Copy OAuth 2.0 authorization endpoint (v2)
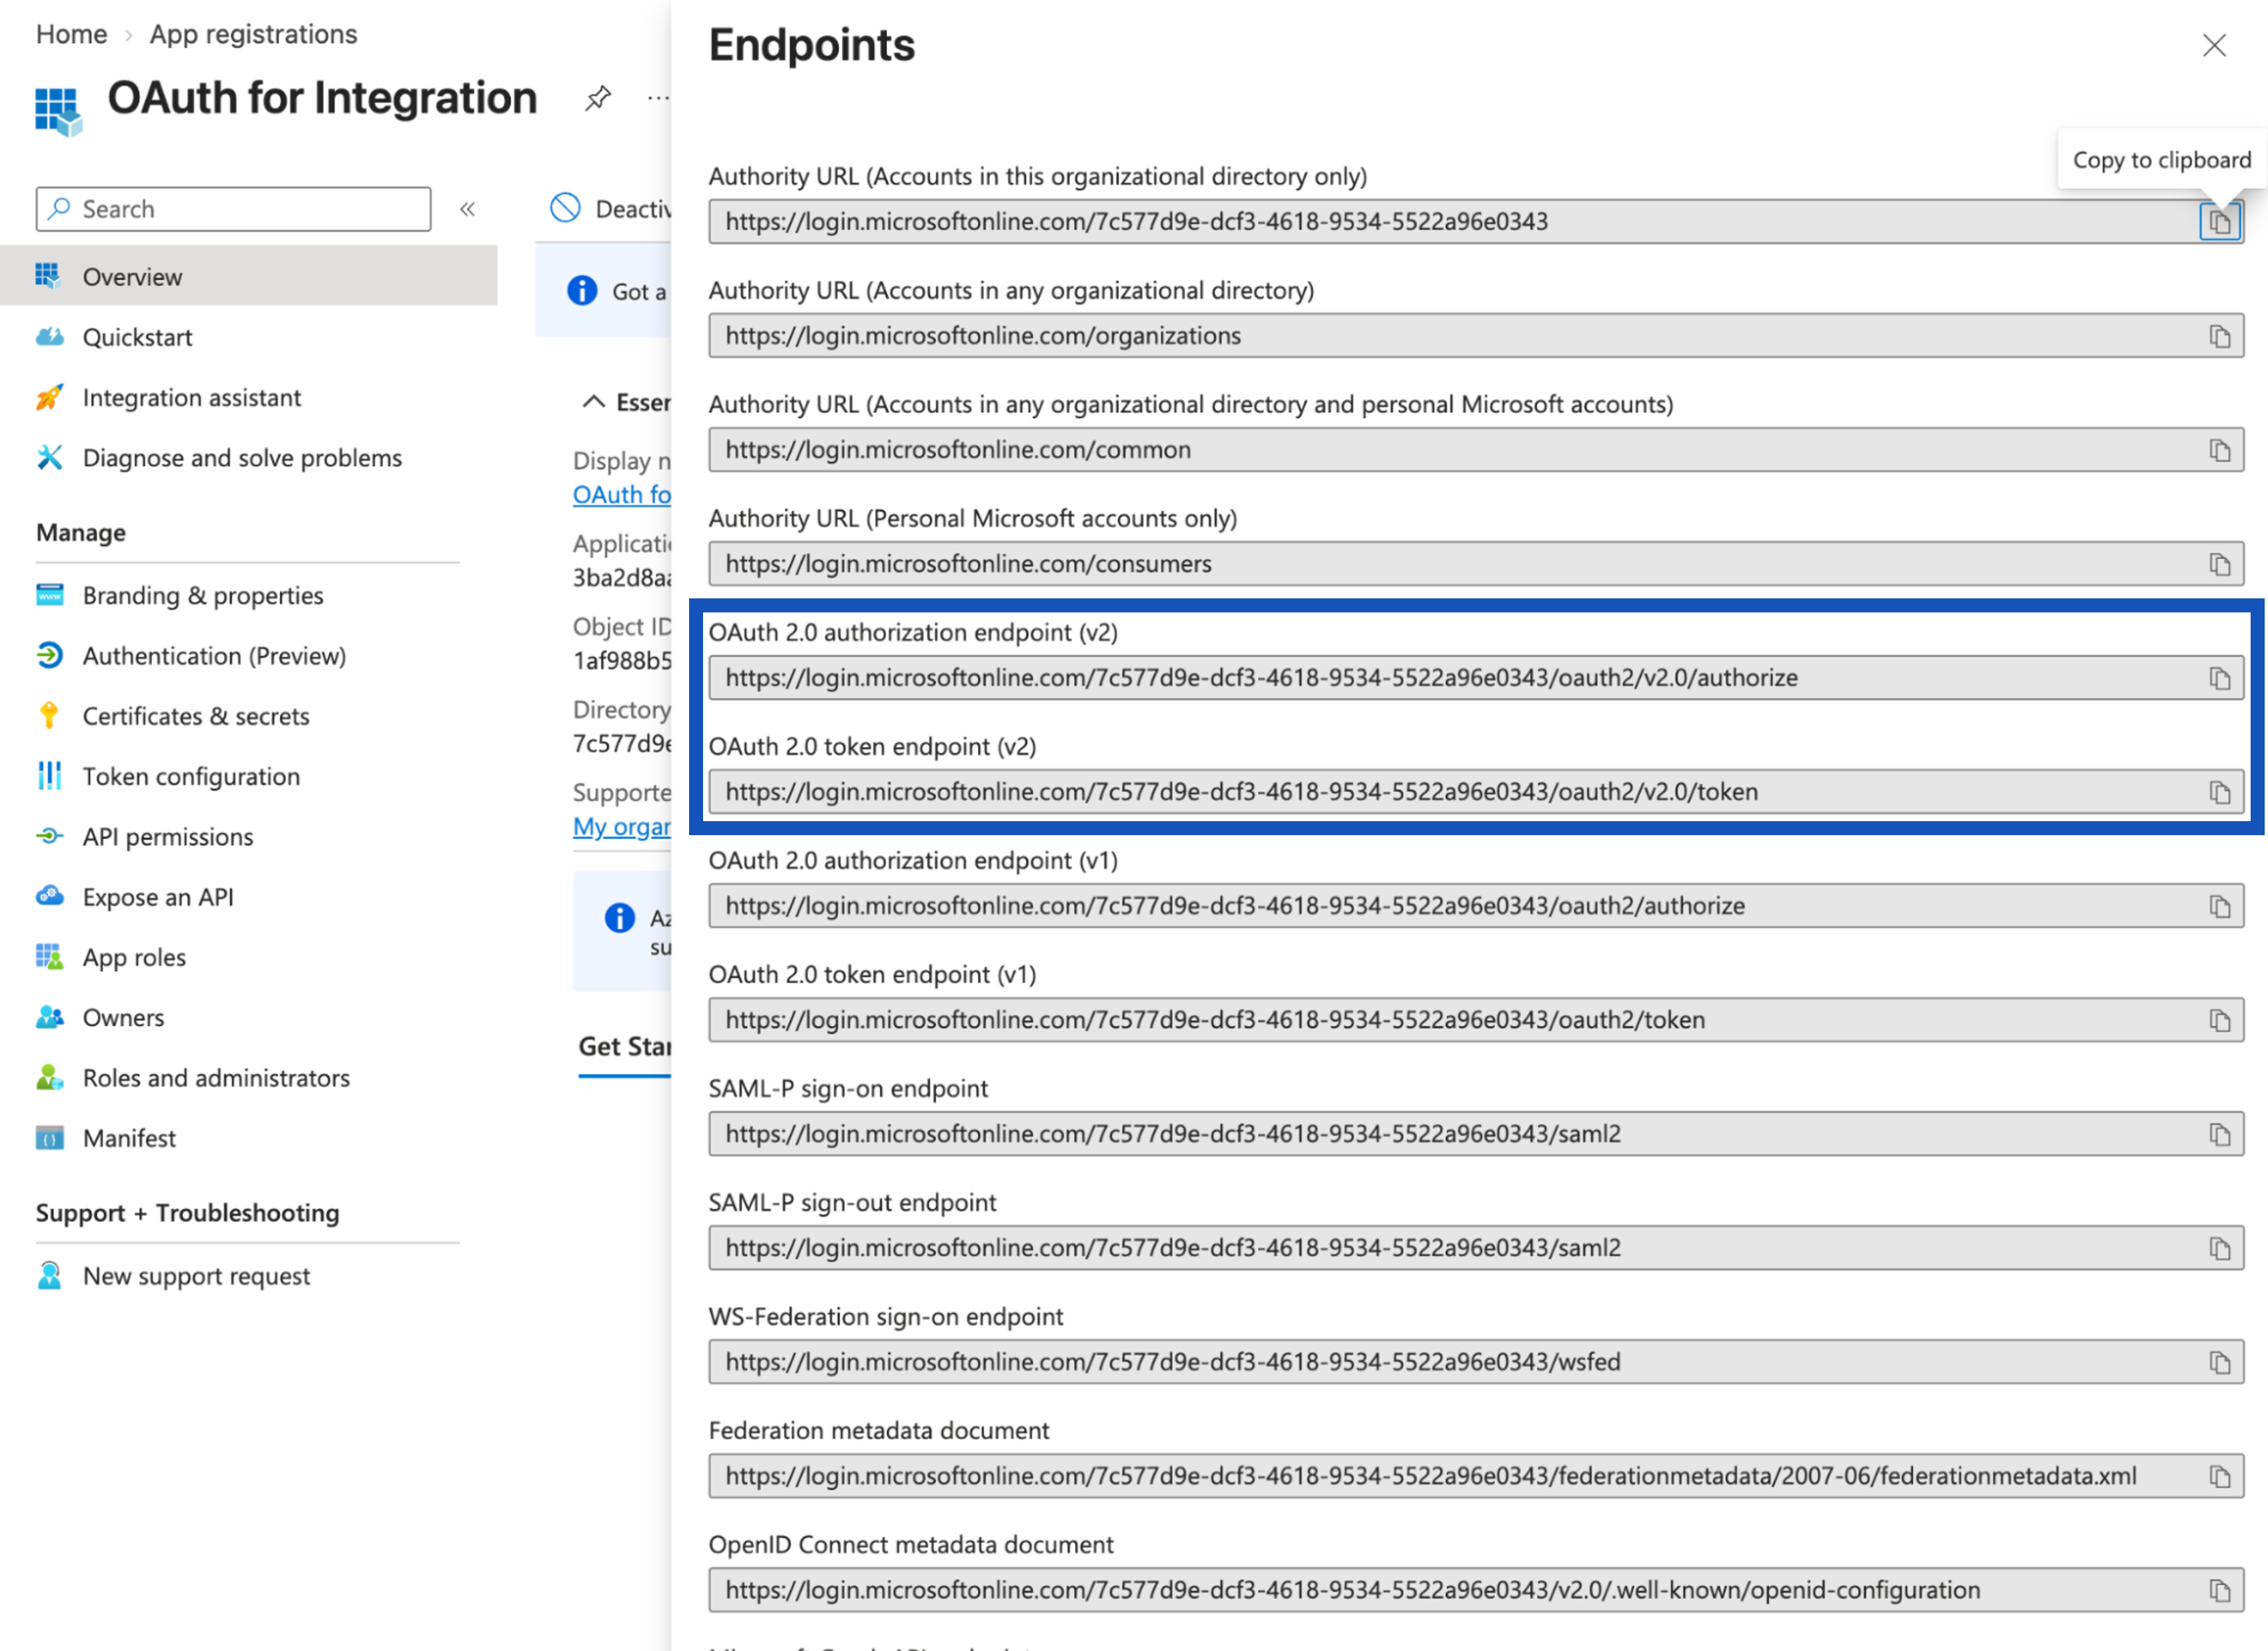Image resolution: width=2268 pixels, height=1651 pixels. 2219,678
